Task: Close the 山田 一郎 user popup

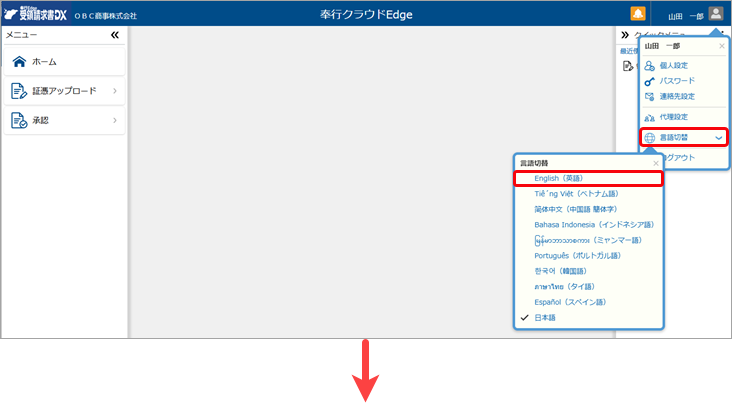Action: (x=722, y=46)
